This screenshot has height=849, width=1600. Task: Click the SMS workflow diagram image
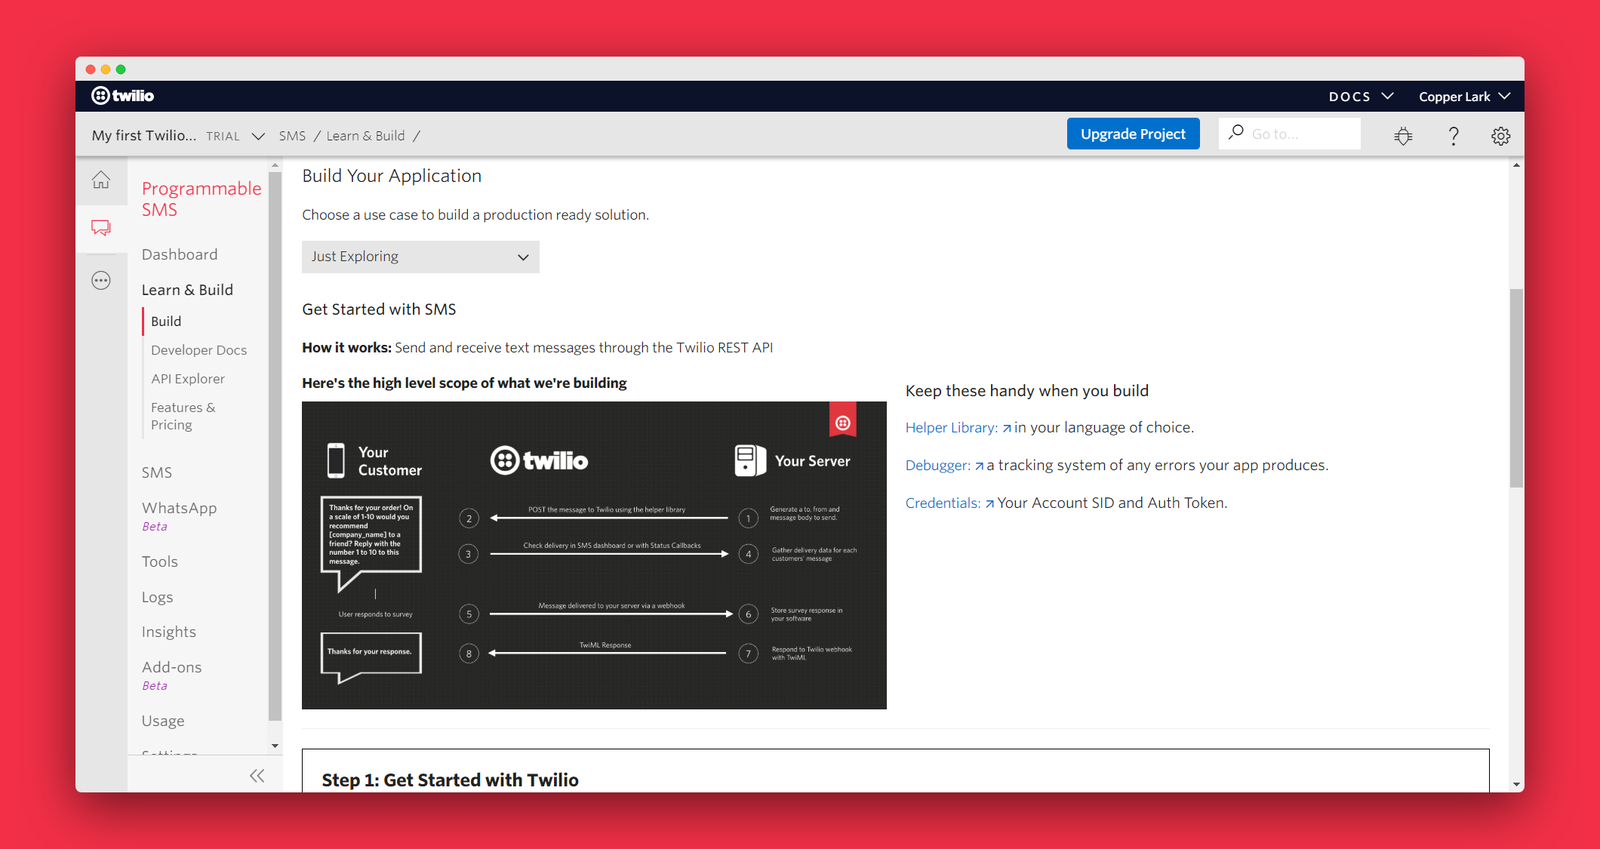pyautogui.click(x=594, y=556)
